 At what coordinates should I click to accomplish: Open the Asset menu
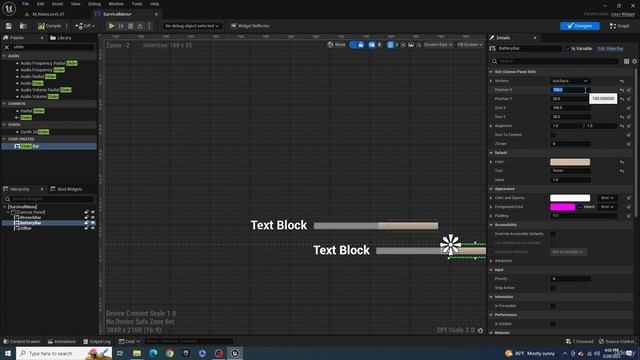tap(58, 4)
